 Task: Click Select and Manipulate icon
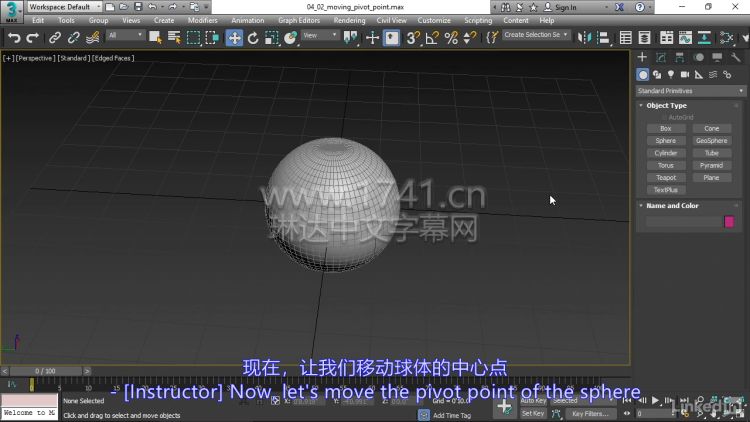pos(372,38)
